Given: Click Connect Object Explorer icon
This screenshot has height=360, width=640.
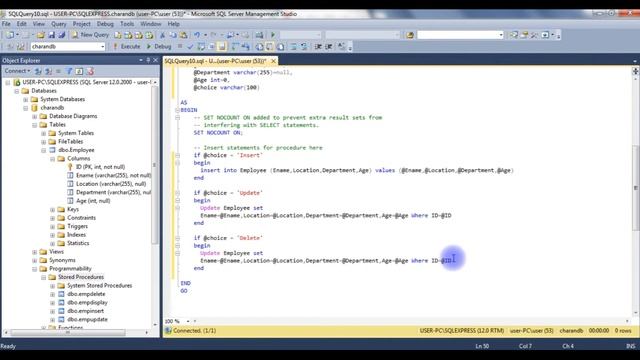Looking at the screenshot, I should coord(38,71).
